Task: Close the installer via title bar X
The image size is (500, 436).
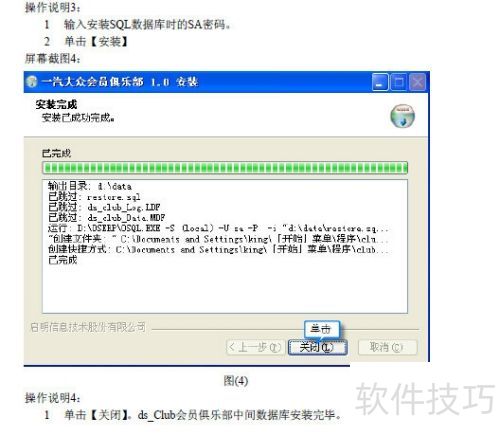Action: click(417, 82)
